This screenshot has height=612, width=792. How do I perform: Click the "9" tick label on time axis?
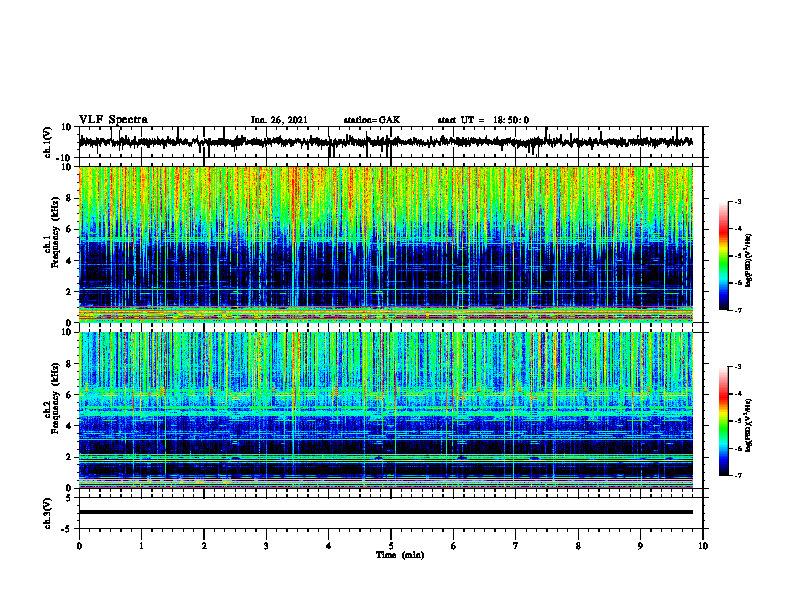[x=640, y=546]
